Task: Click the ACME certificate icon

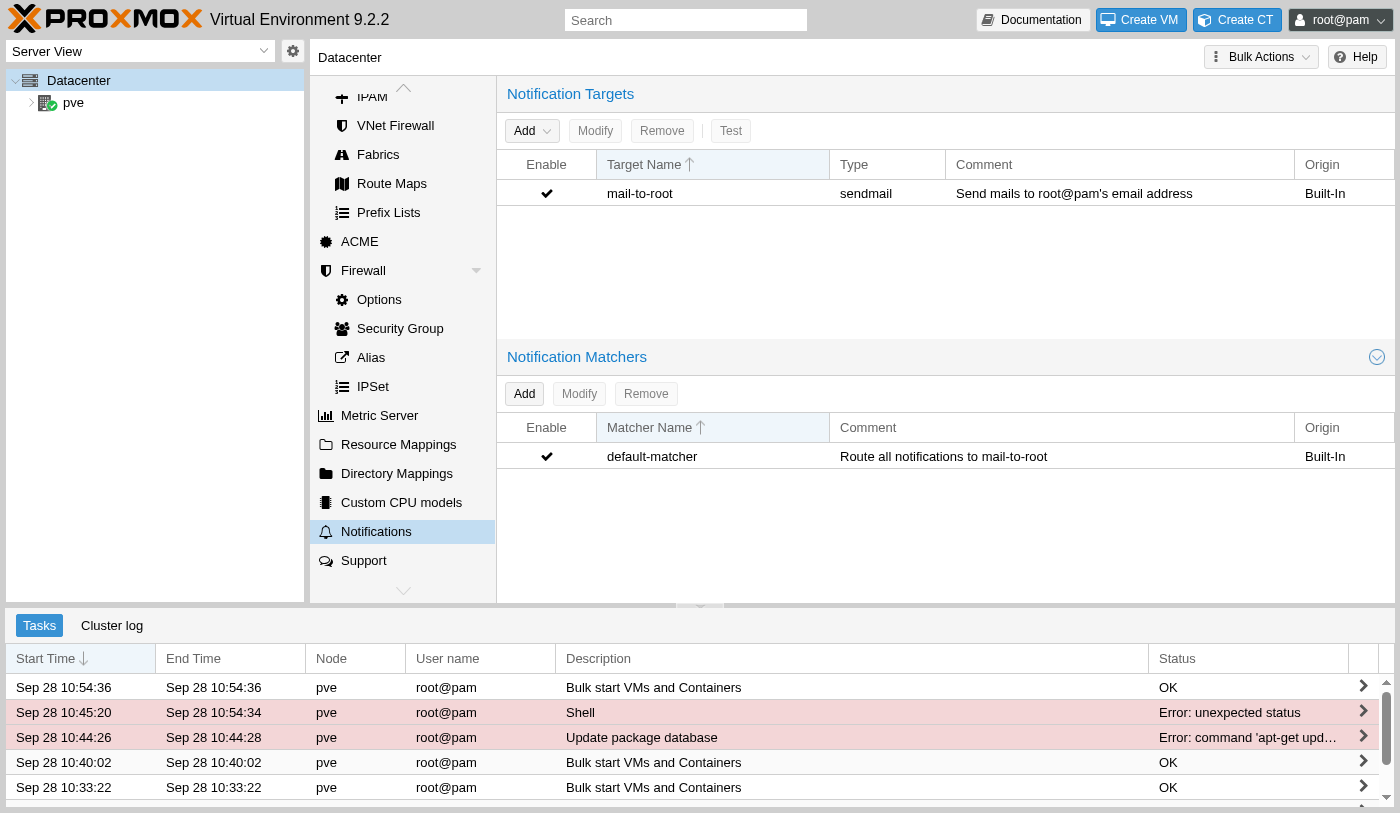Action: 326,242
